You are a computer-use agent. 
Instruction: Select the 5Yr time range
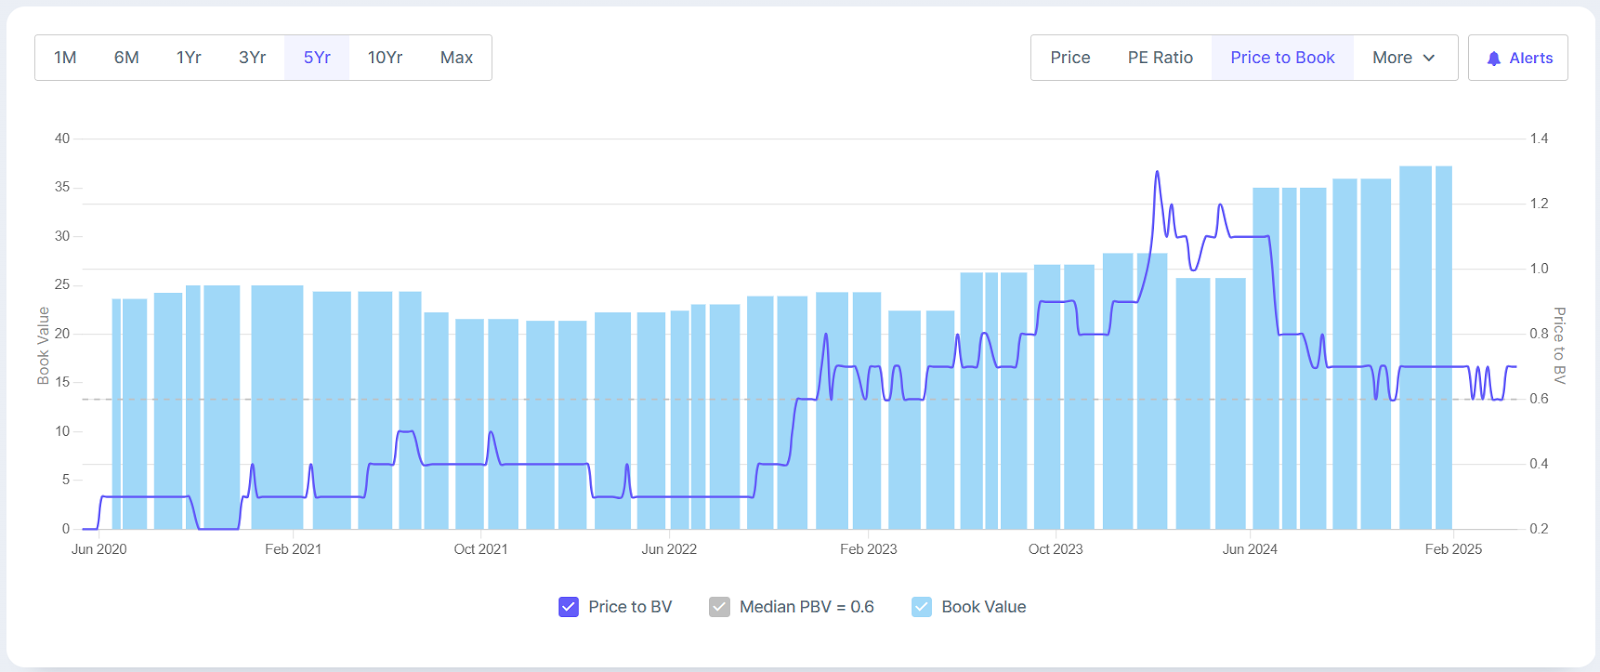click(x=317, y=57)
